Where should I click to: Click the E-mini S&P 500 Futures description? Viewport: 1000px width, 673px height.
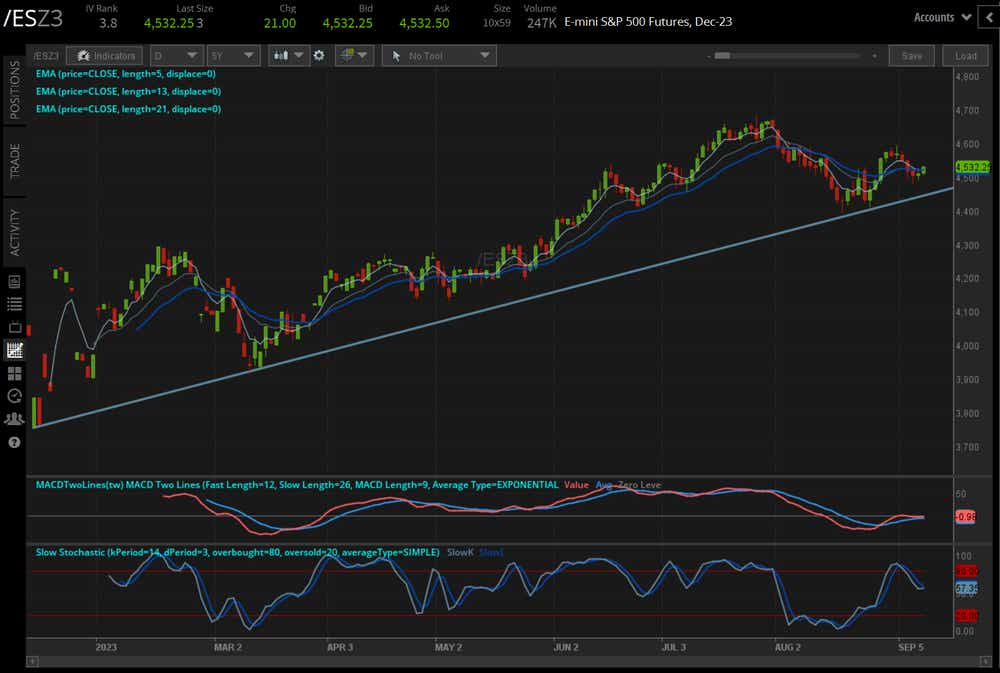click(648, 22)
